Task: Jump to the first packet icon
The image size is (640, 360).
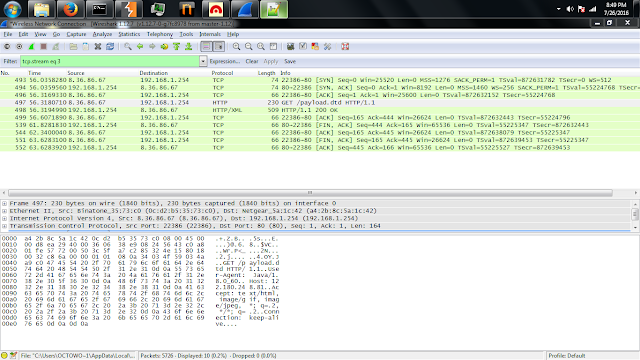Action: point(176,47)
